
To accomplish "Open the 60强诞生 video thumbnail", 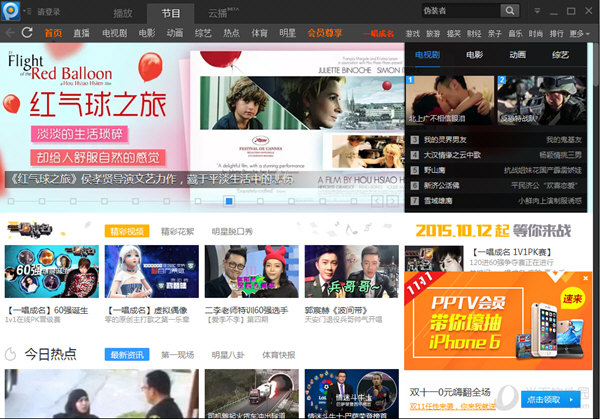I will point(52,271).
